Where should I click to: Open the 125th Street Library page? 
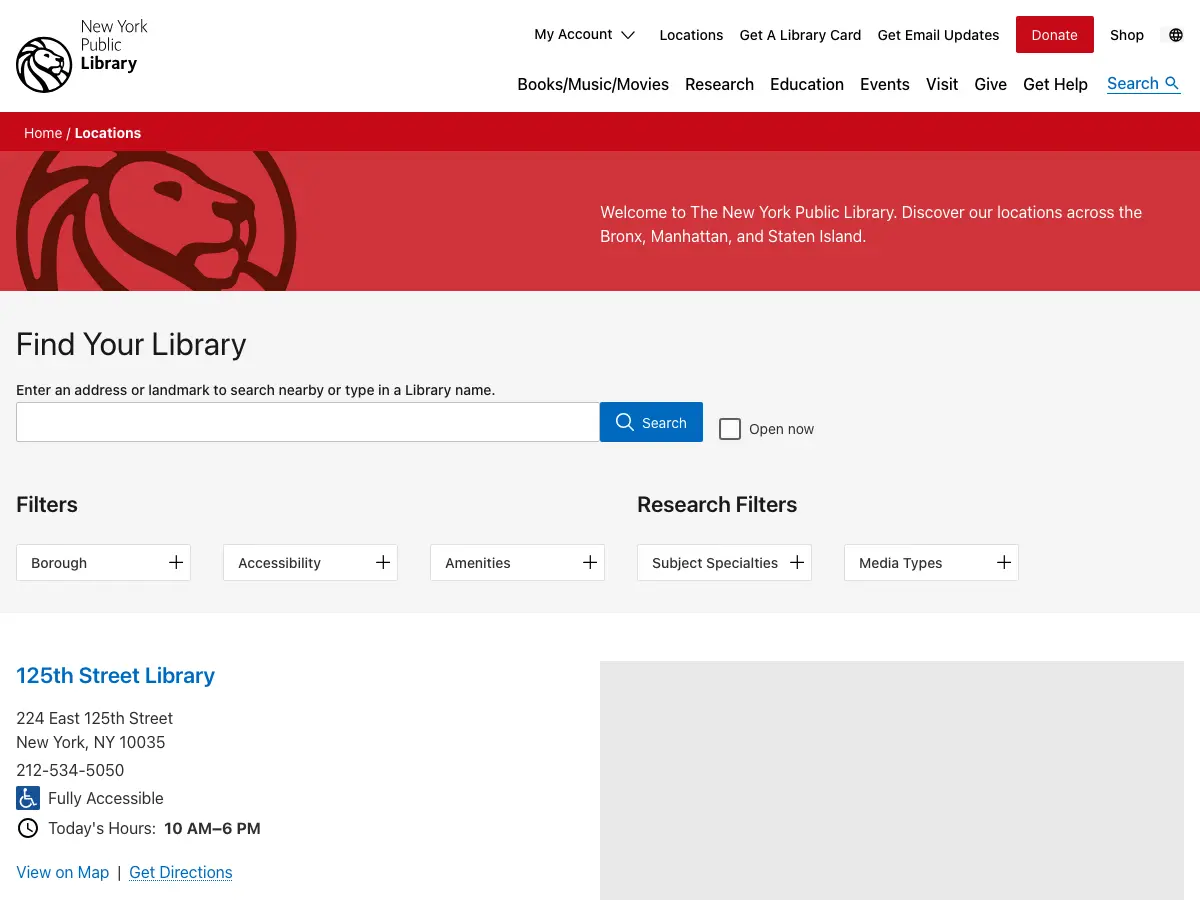[x=115, y=676]
